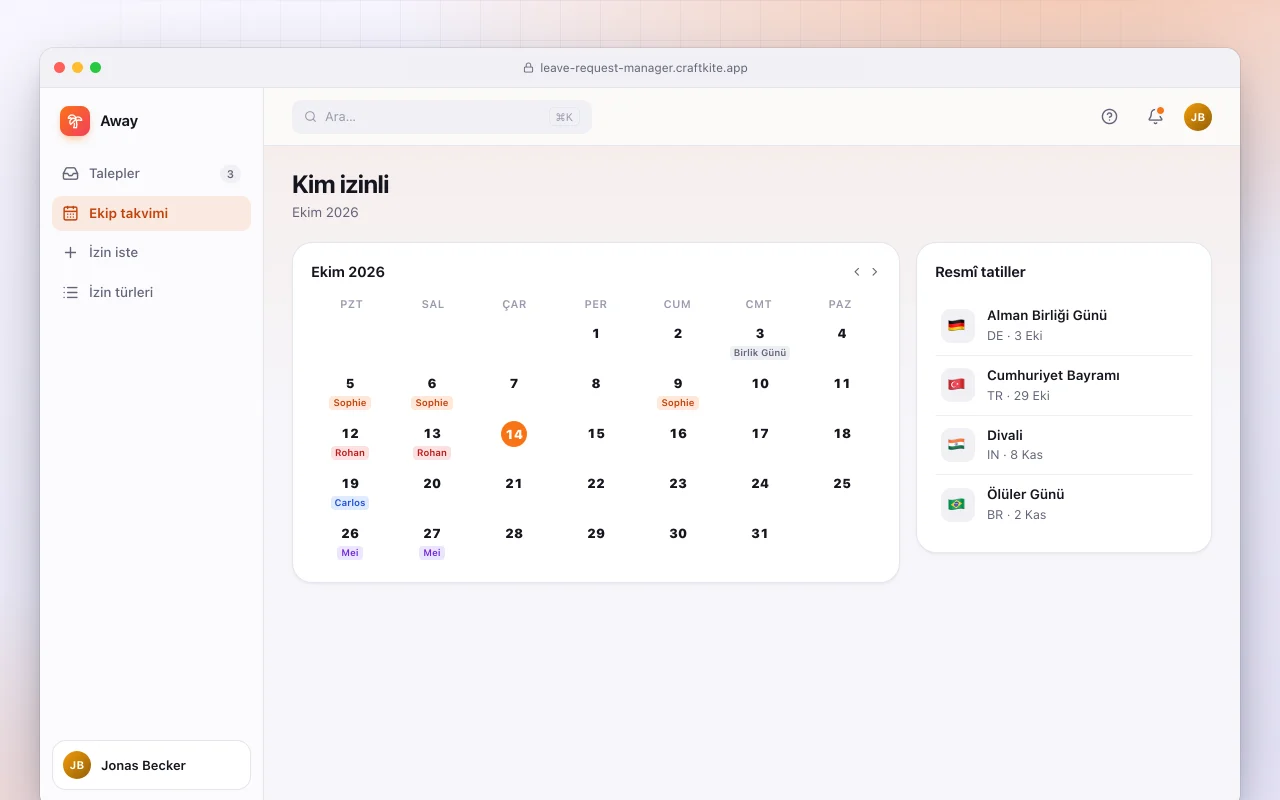
Task: Open the notifications bell
Action: (1155, 117)
